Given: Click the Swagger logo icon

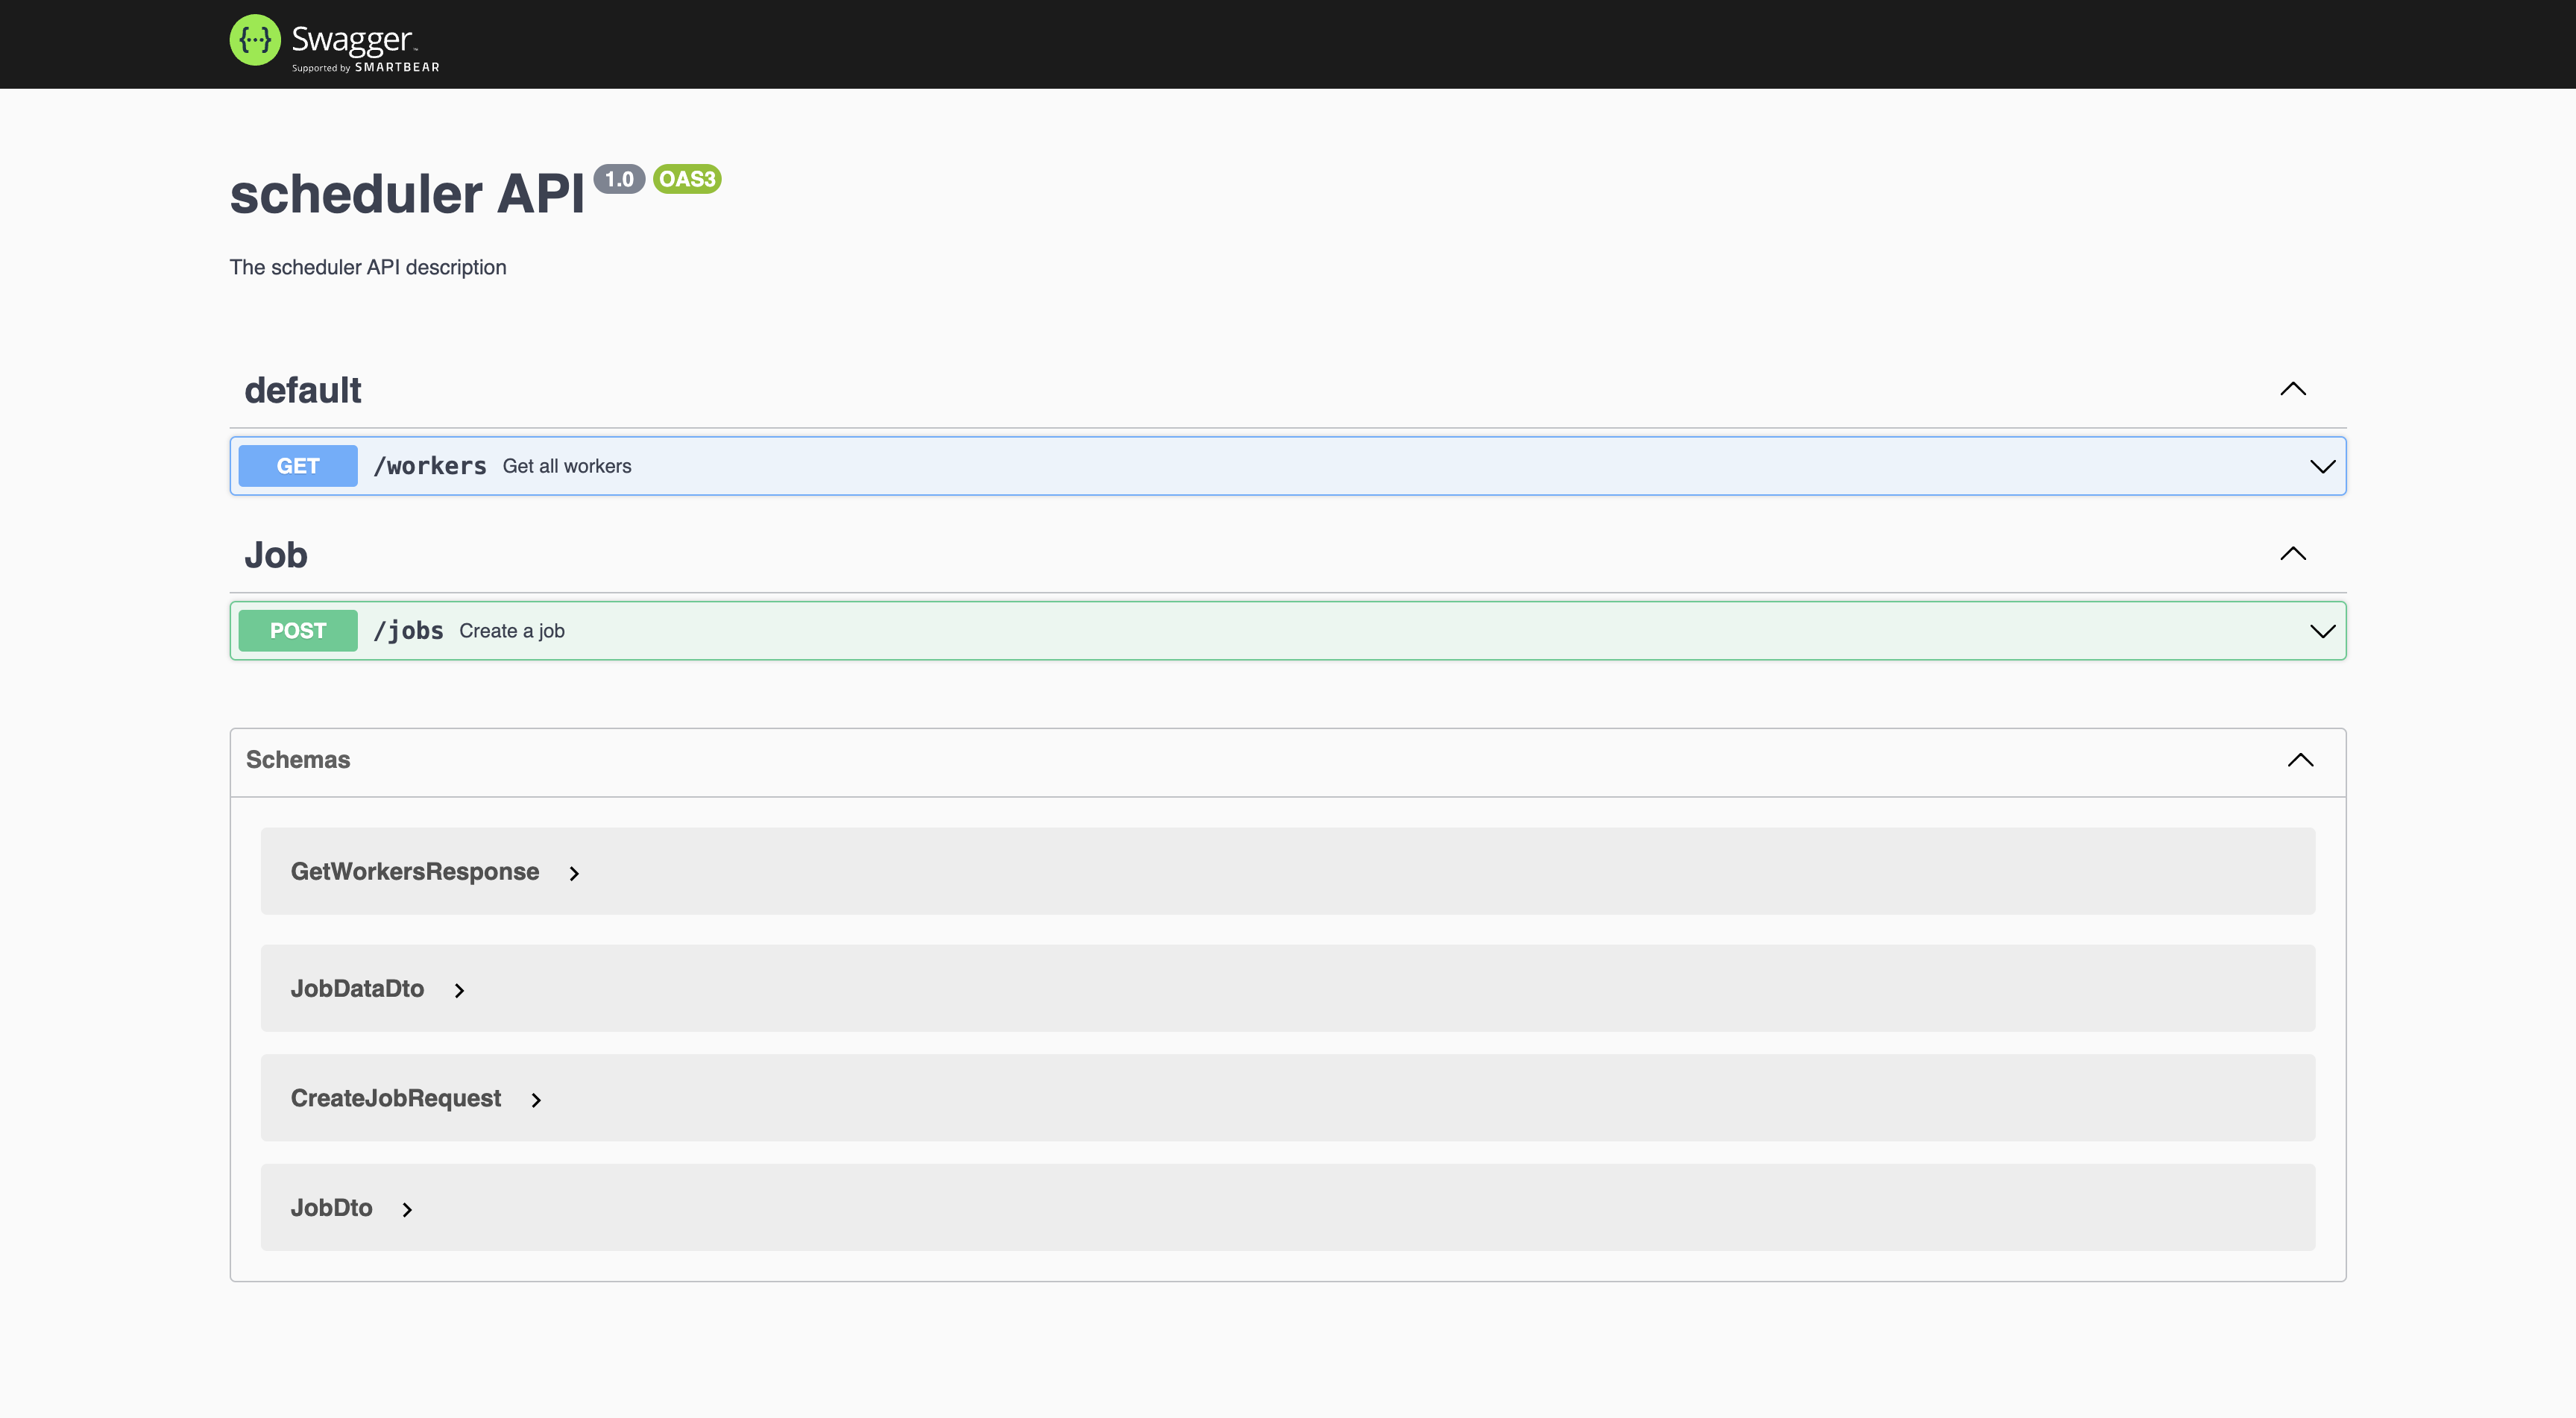Looking at the screenshot, I should pyautogui.click(x=255, y=40).
